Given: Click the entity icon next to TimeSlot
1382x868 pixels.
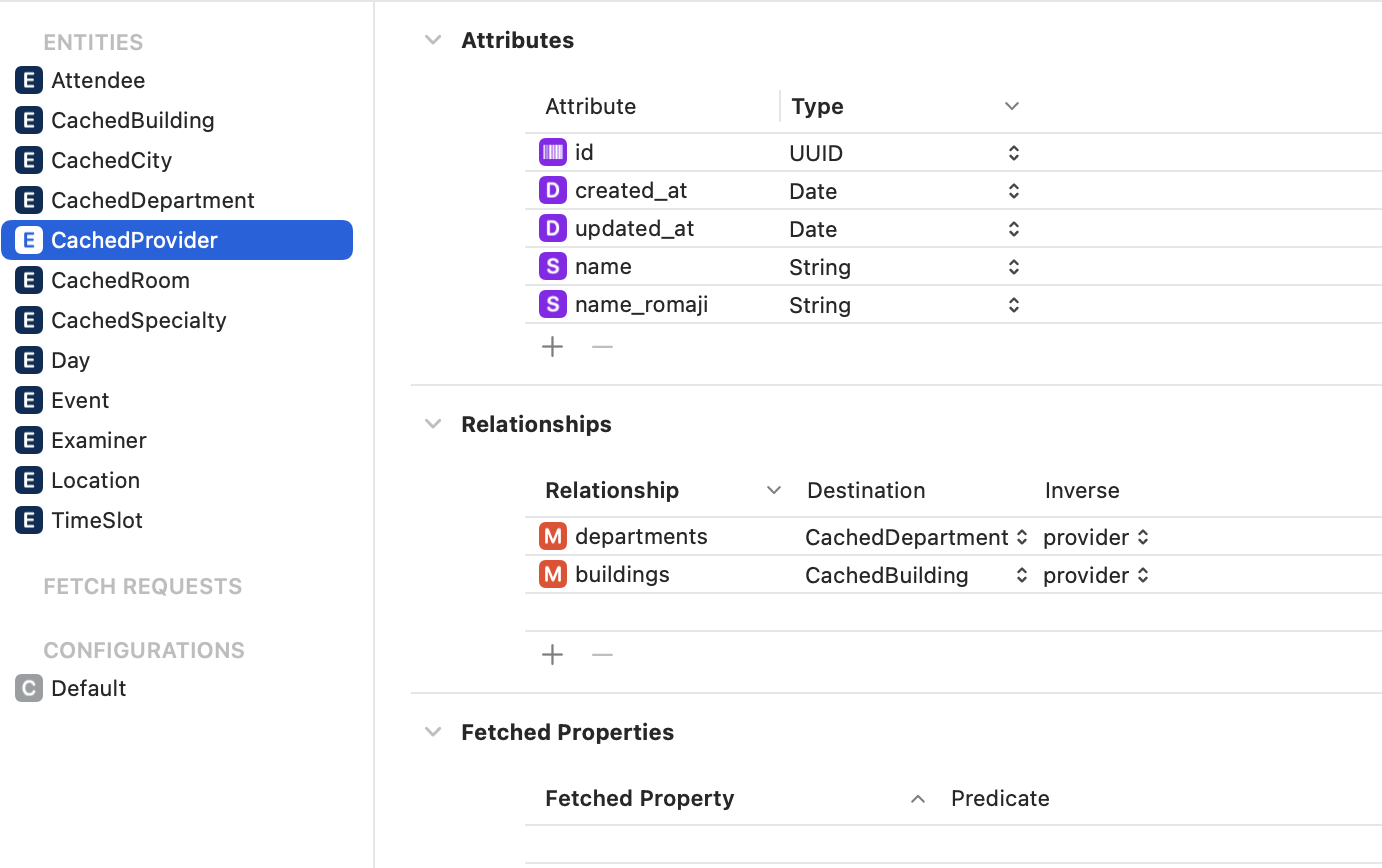Looking at the screenshot, I should (29, 520).
